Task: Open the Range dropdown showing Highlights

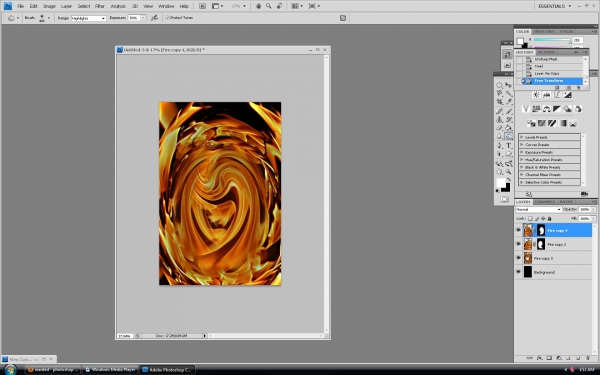Action: 88,18
